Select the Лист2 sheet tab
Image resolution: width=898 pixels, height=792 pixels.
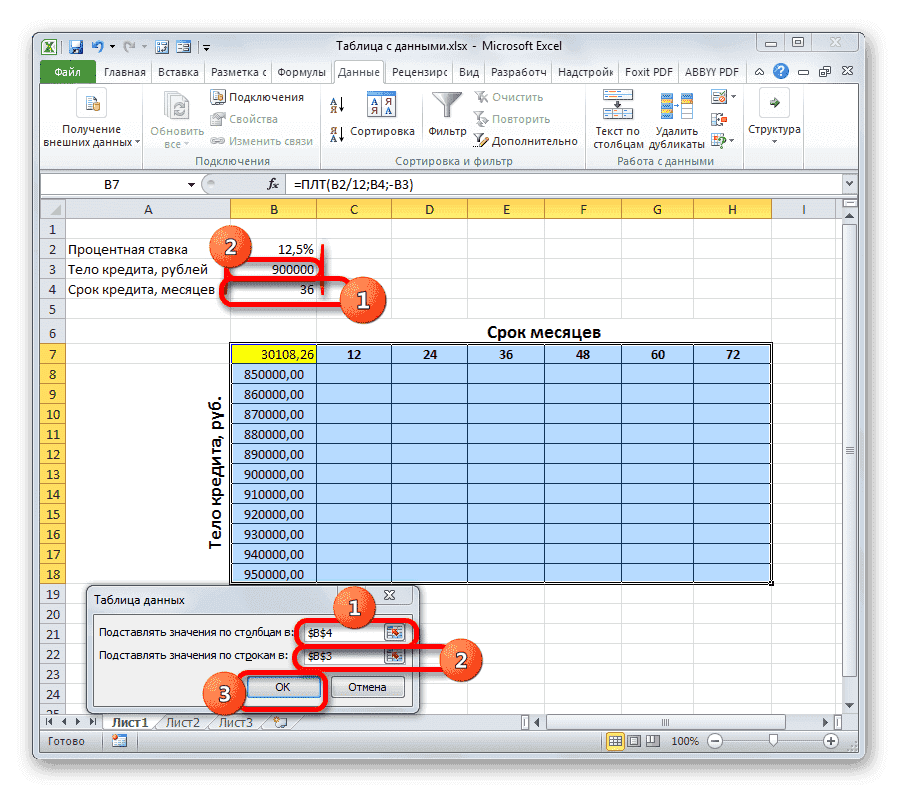[184, 721]
